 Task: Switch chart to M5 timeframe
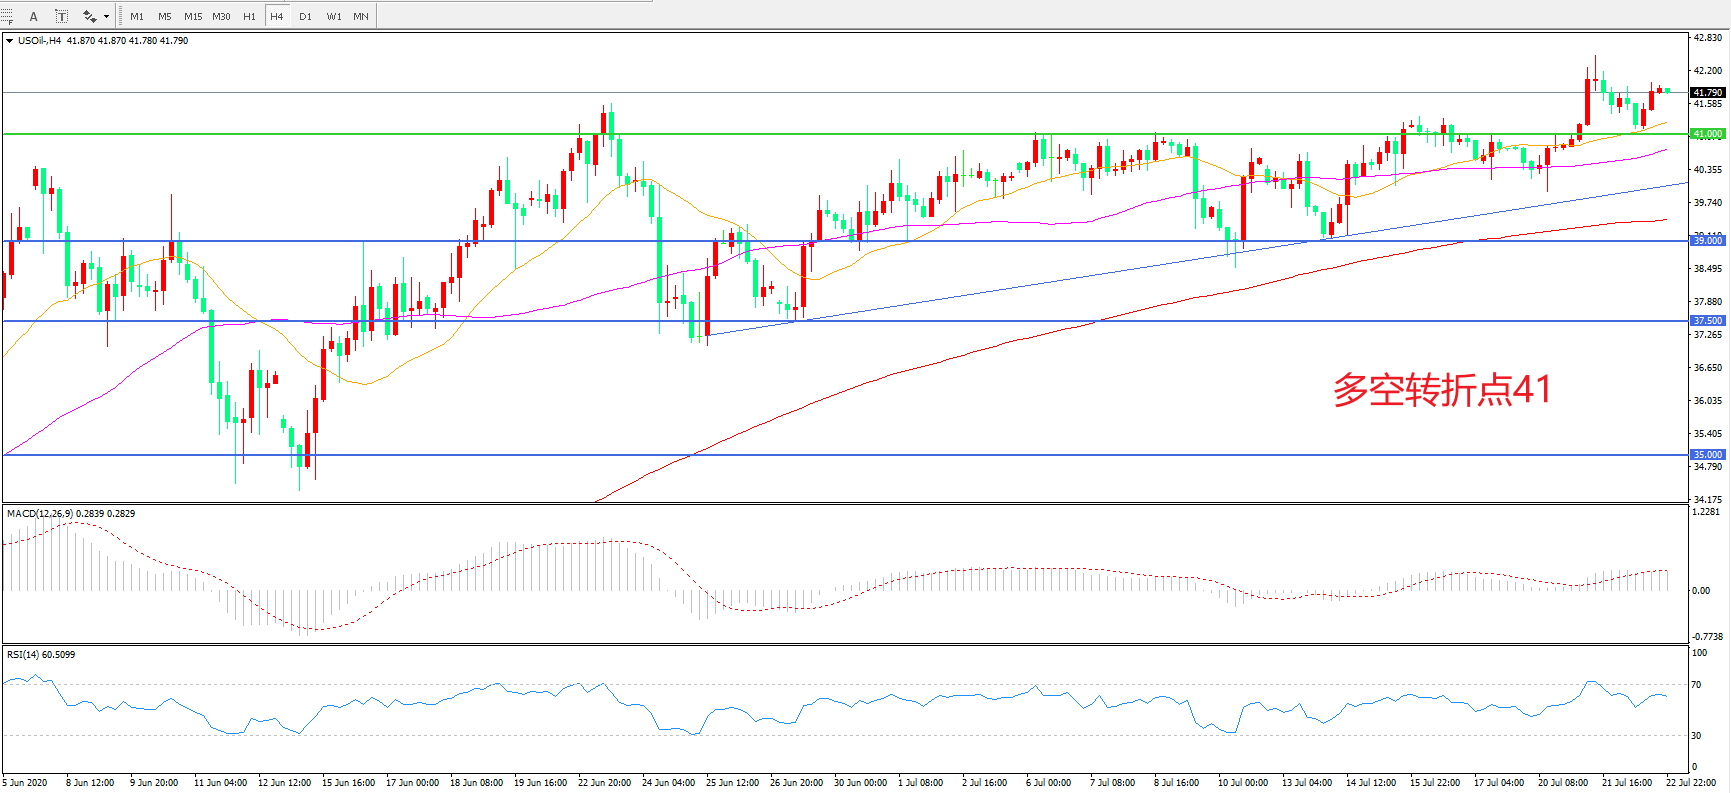[x=165, y=16]
